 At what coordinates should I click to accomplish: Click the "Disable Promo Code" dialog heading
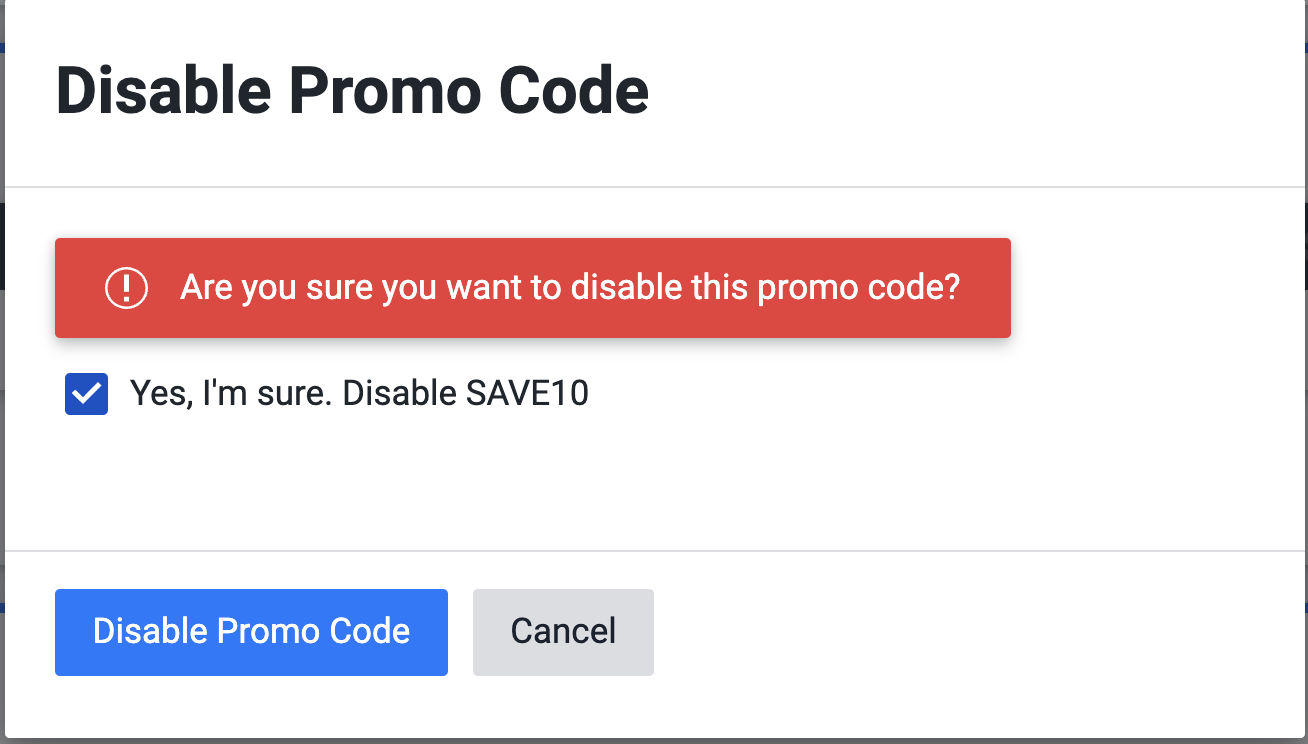click(352, 91)
